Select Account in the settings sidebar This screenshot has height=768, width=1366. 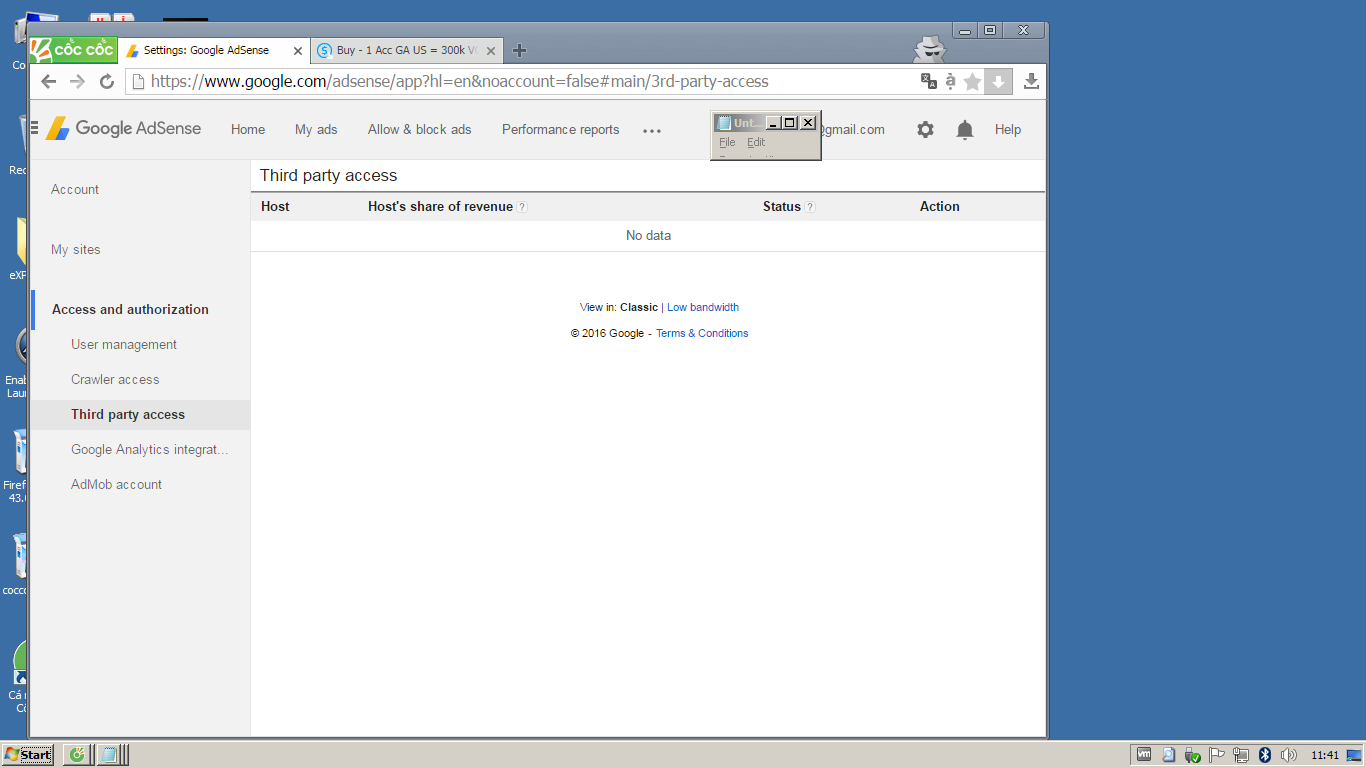click(x=75, y=189)
